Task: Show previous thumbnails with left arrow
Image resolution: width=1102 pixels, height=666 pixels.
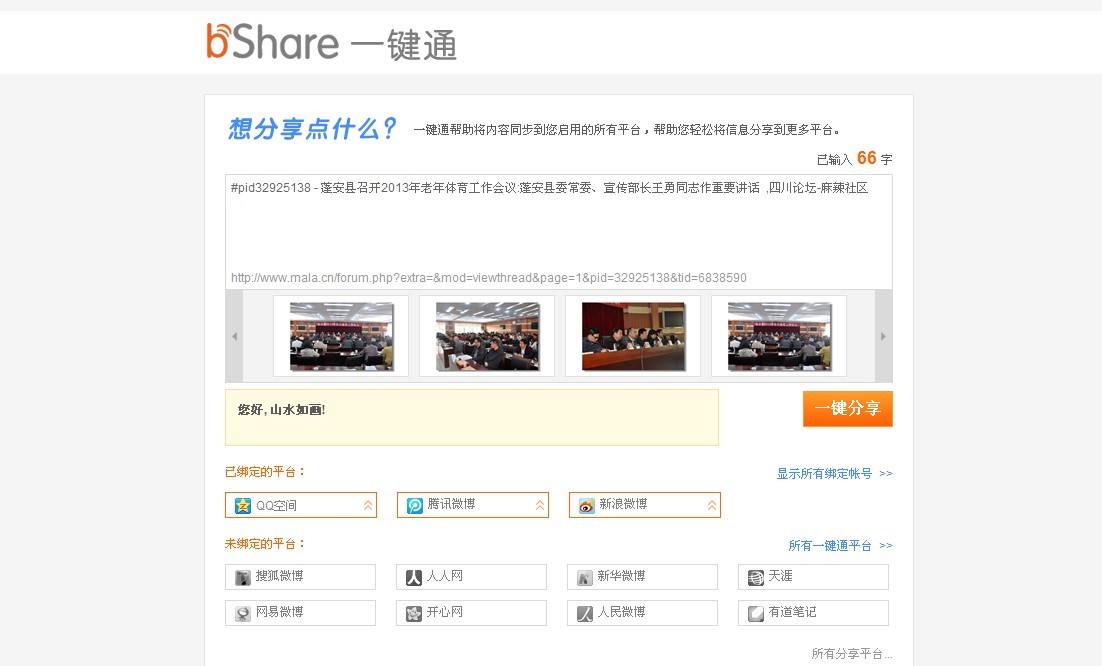Action: coord(234,337)
